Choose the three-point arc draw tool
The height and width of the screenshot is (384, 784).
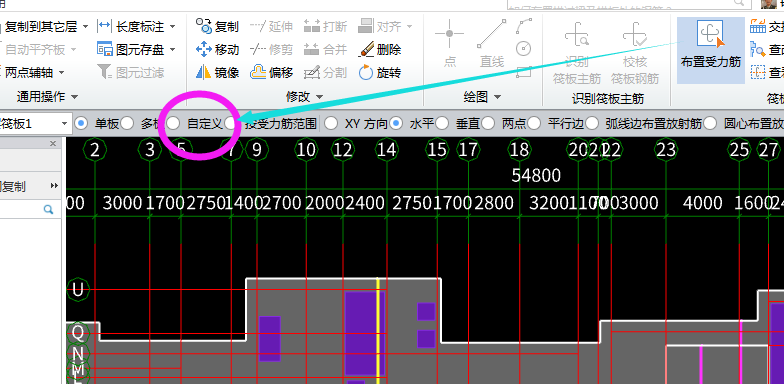[524, 26]
